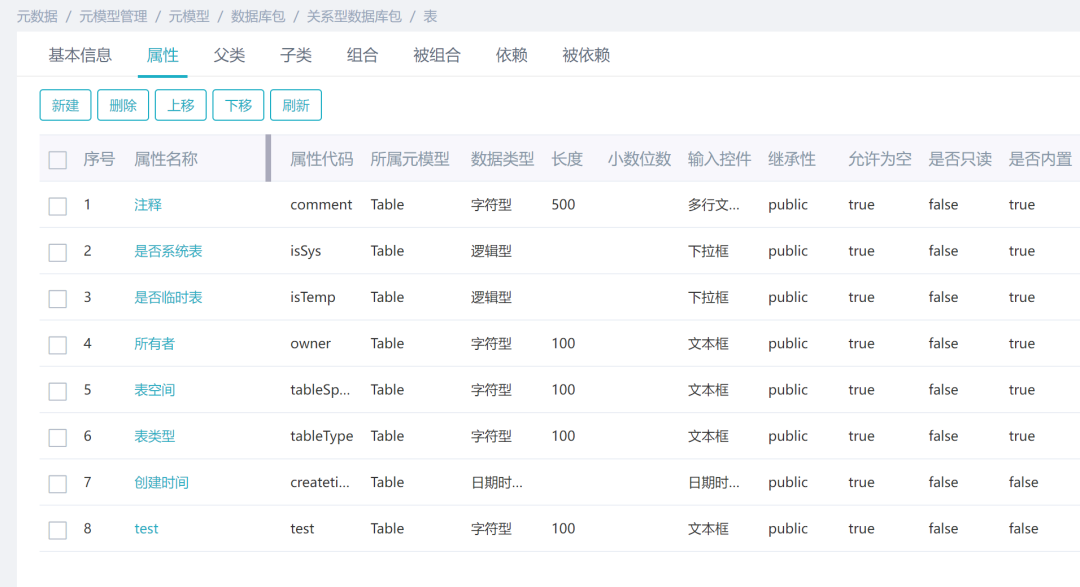Refresh the list with 刷新
This screenshot has height=587, width=1080.
pos(296,105)
